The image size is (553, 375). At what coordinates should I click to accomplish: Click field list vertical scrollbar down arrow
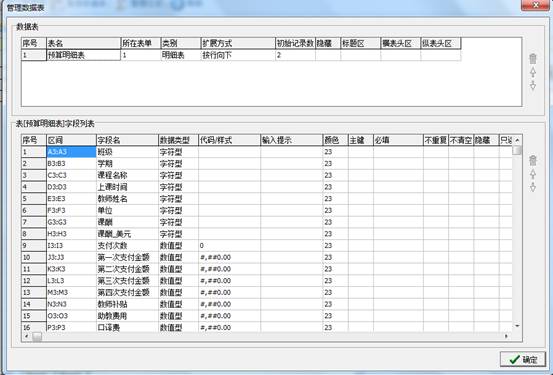517,326
